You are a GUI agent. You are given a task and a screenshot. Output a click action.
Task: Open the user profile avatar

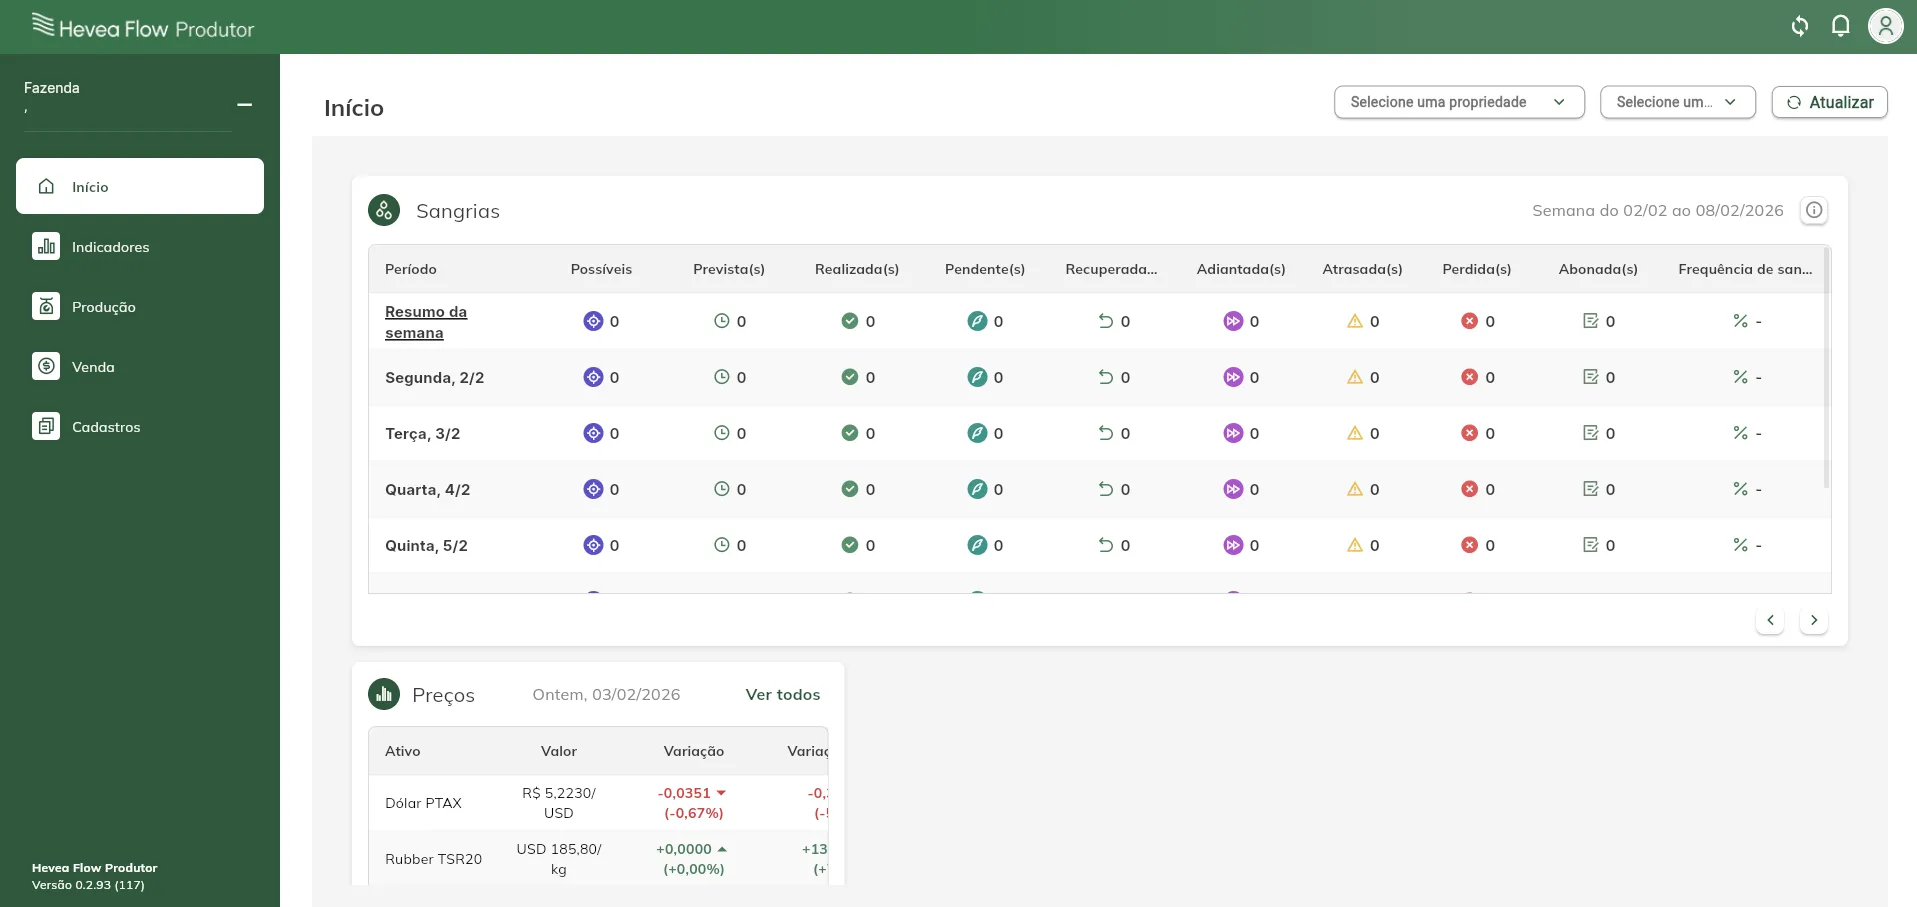(x=1885, y=26)
